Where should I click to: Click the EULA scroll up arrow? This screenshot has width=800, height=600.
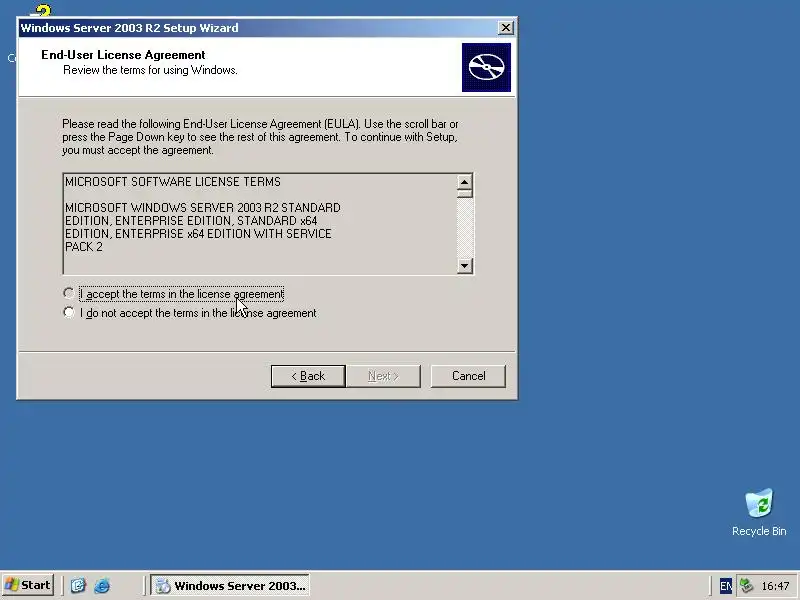(464, 182)
